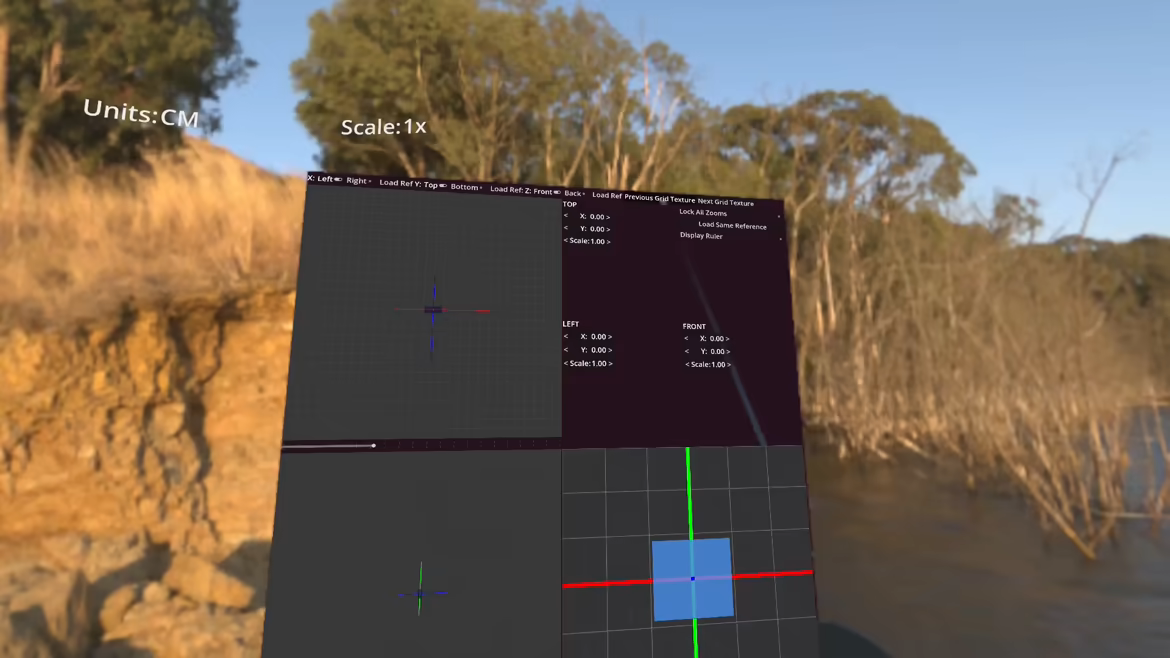Image resolution: width=1170 pixels, height=658 pixels.
Task: Increase TOP X offset with right arrow
Action: tap(607, 217)
